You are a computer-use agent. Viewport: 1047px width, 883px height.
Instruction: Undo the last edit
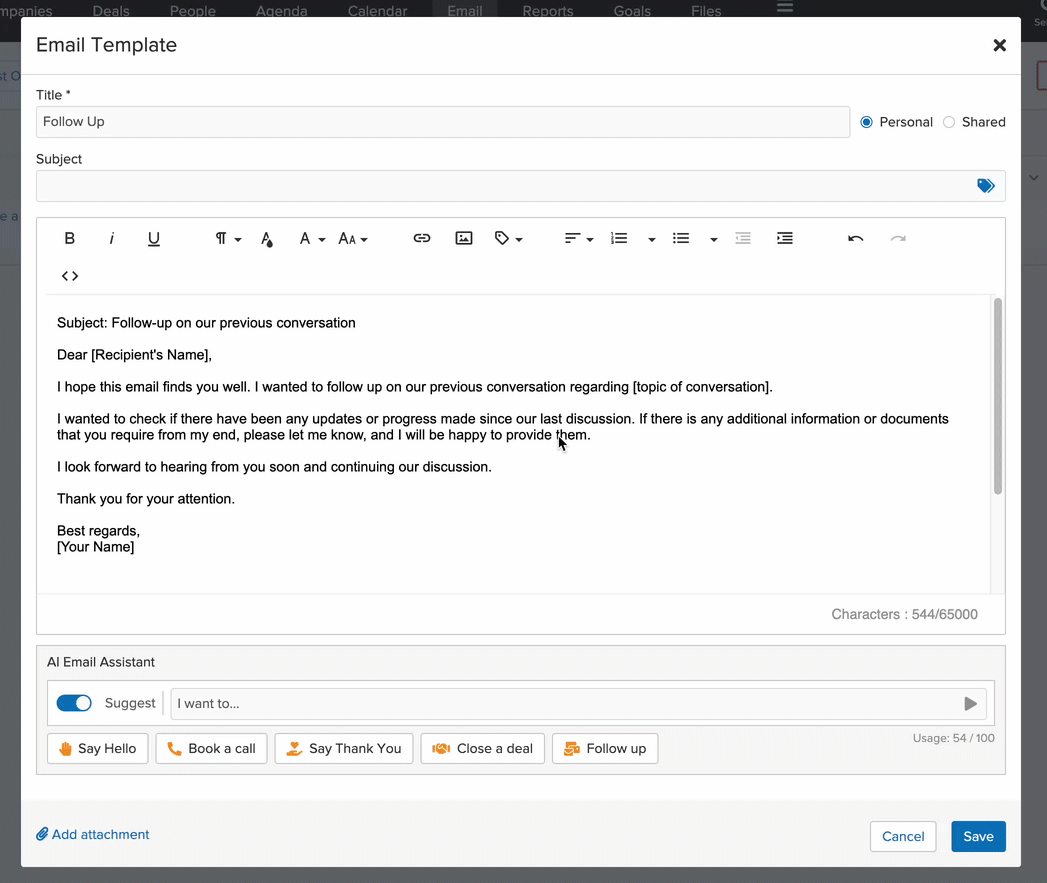[855, 239]
